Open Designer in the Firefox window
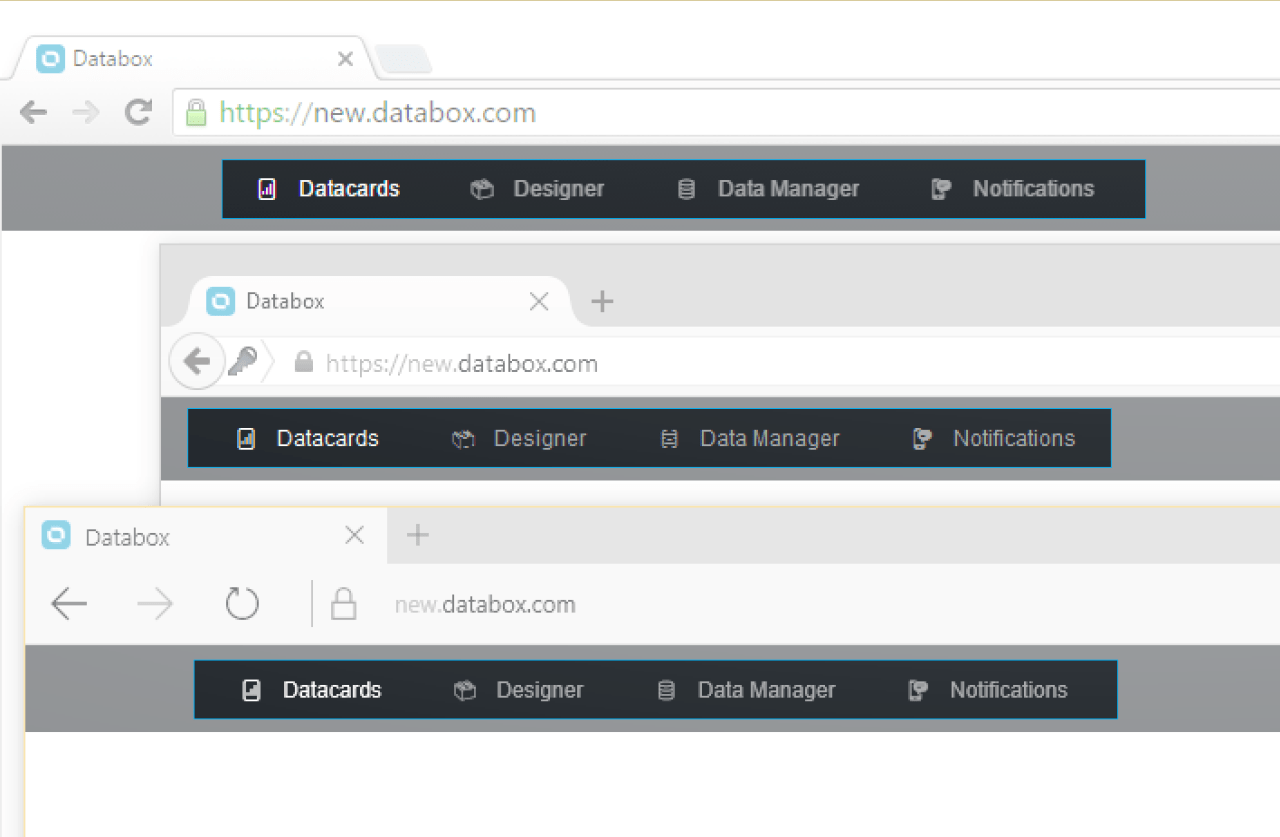This screenshot has height=837, width=1280. 540,439
